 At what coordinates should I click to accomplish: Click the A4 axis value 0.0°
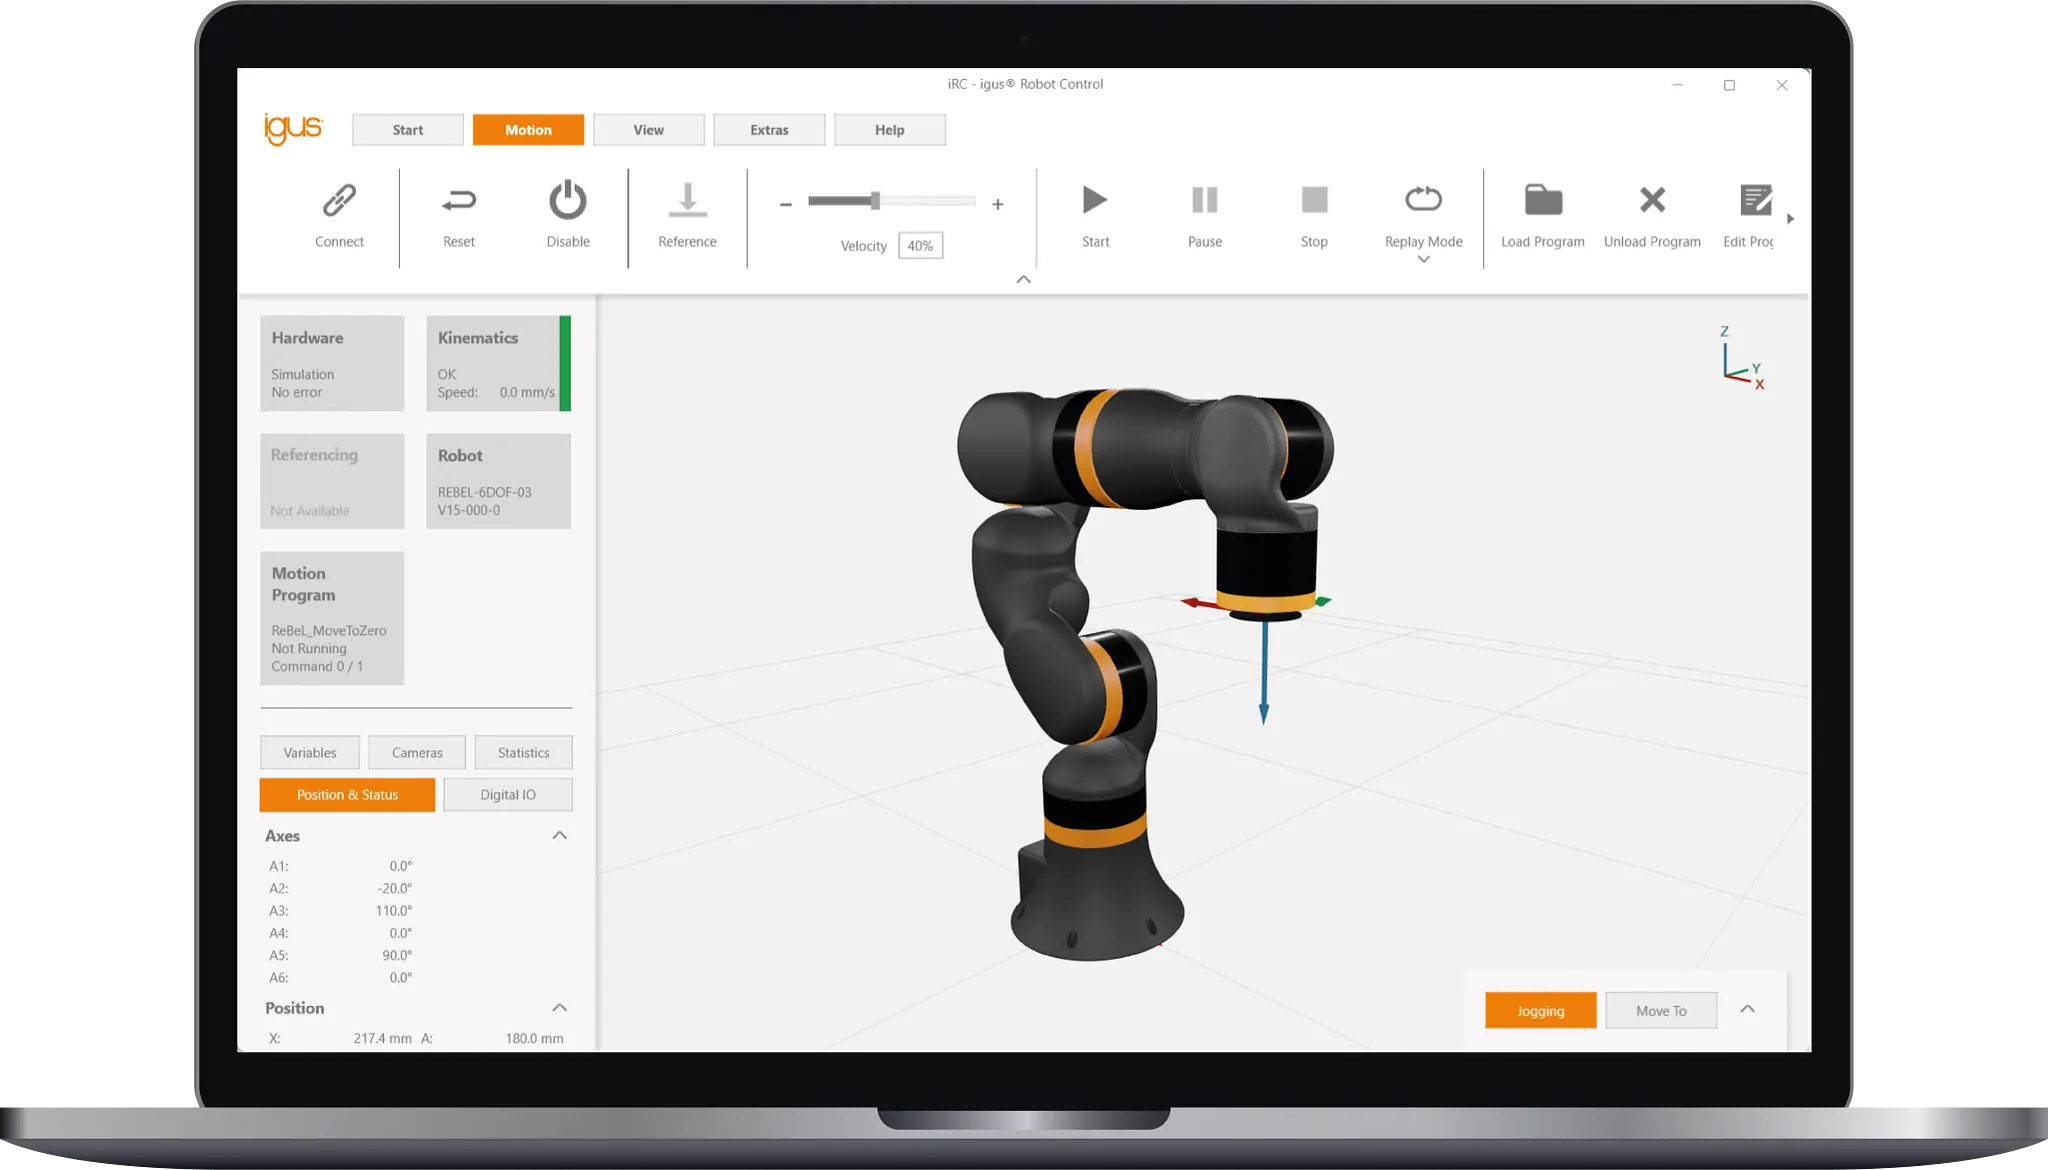[x=400, y=933]
